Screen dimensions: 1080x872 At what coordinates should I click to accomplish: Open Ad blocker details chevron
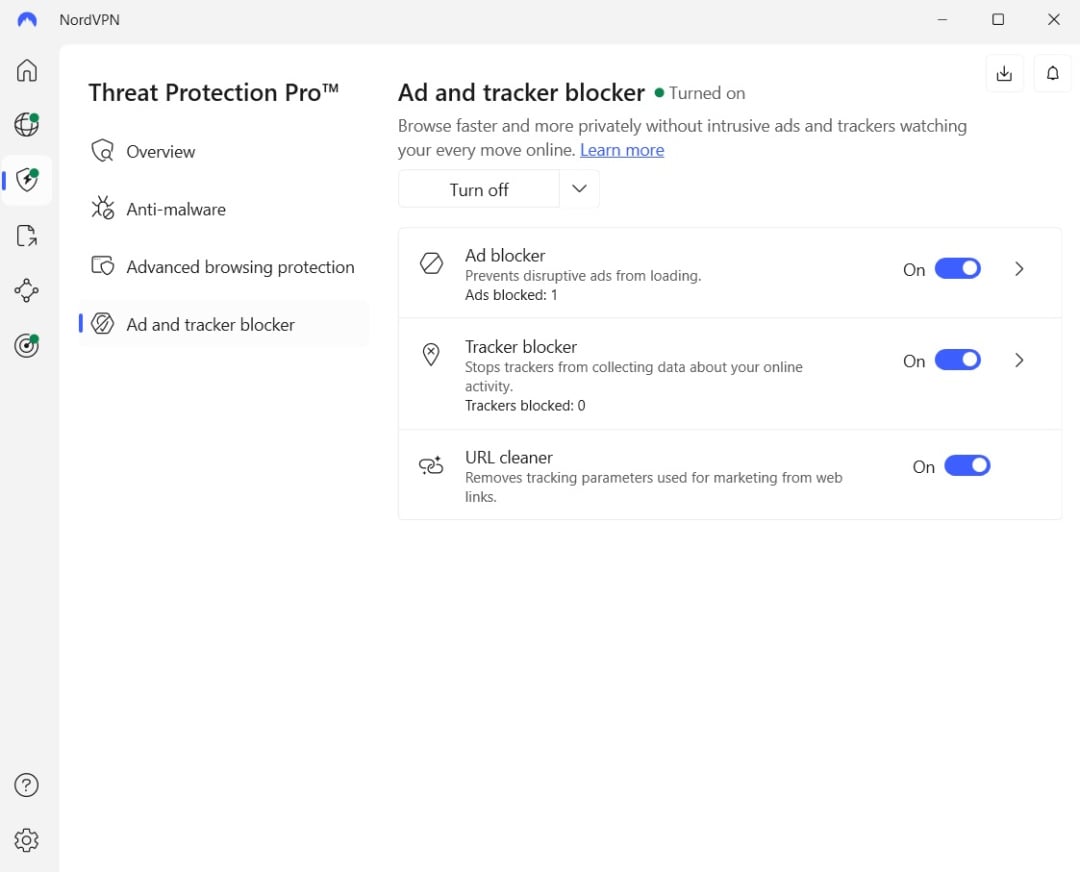tap(1019, 269)
